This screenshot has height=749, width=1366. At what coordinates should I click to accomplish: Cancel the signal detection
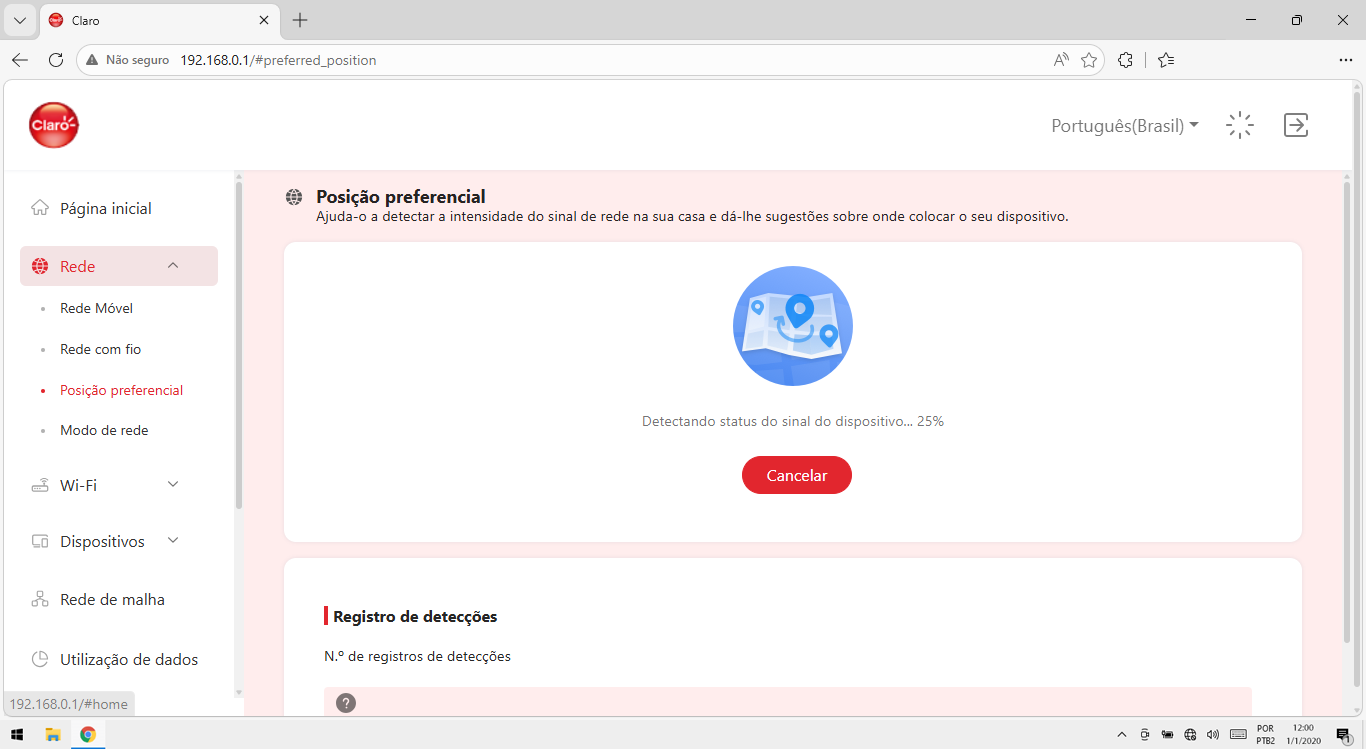coord(797,475)
